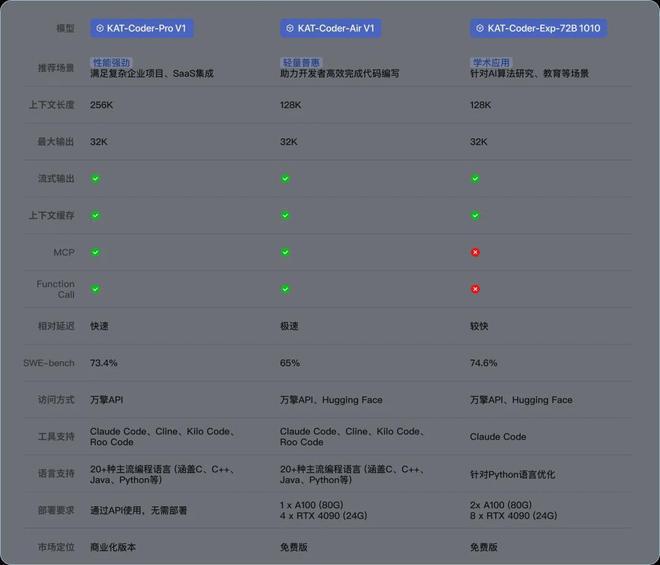Click the green check for 流式输出 under KAT-Coder-Pro V1
This screenshot has height=565, width=660.
coord(96,179)
